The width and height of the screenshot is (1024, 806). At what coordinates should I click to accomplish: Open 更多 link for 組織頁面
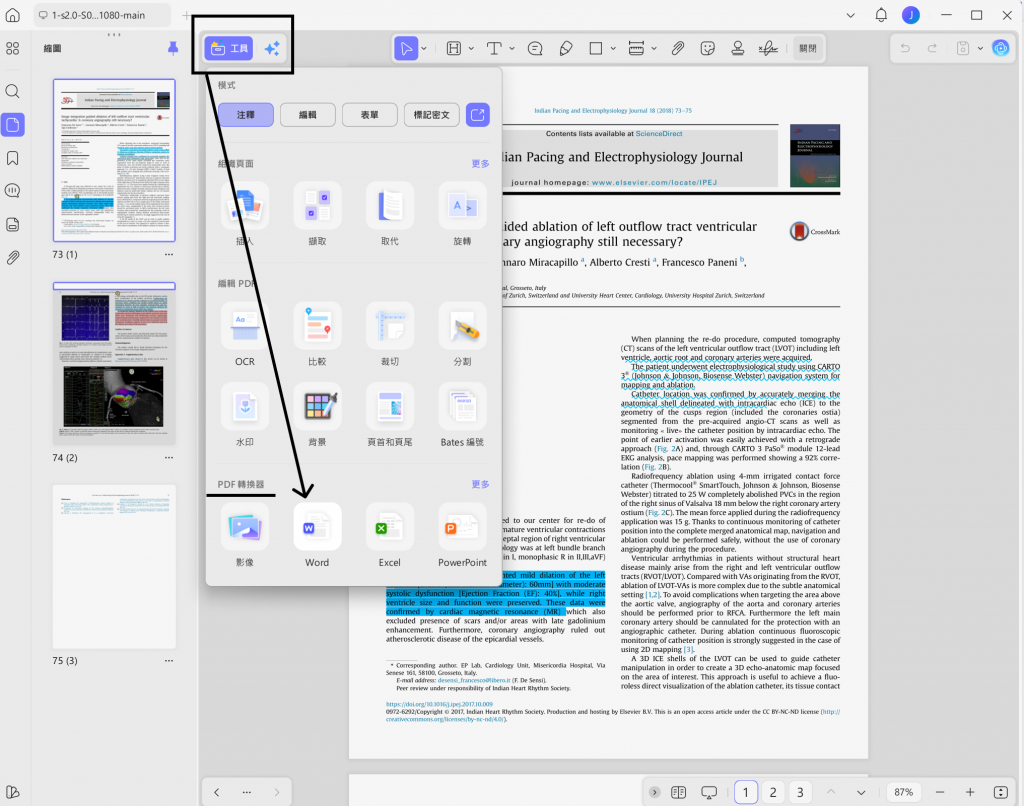point(480,164)
